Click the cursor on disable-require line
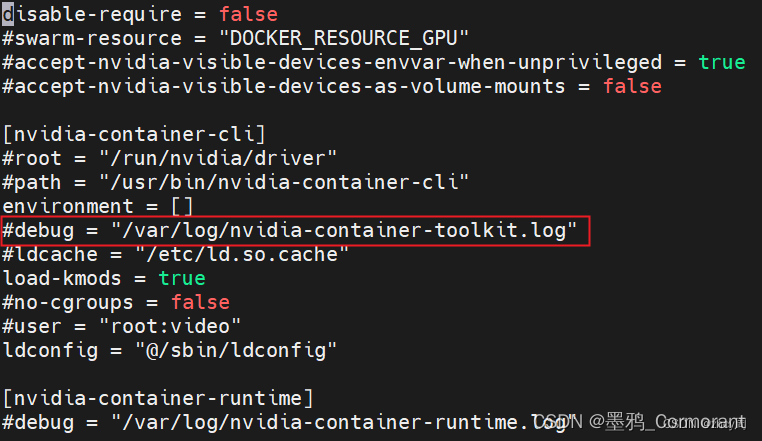The image size is (762, 441). point(8,14)
